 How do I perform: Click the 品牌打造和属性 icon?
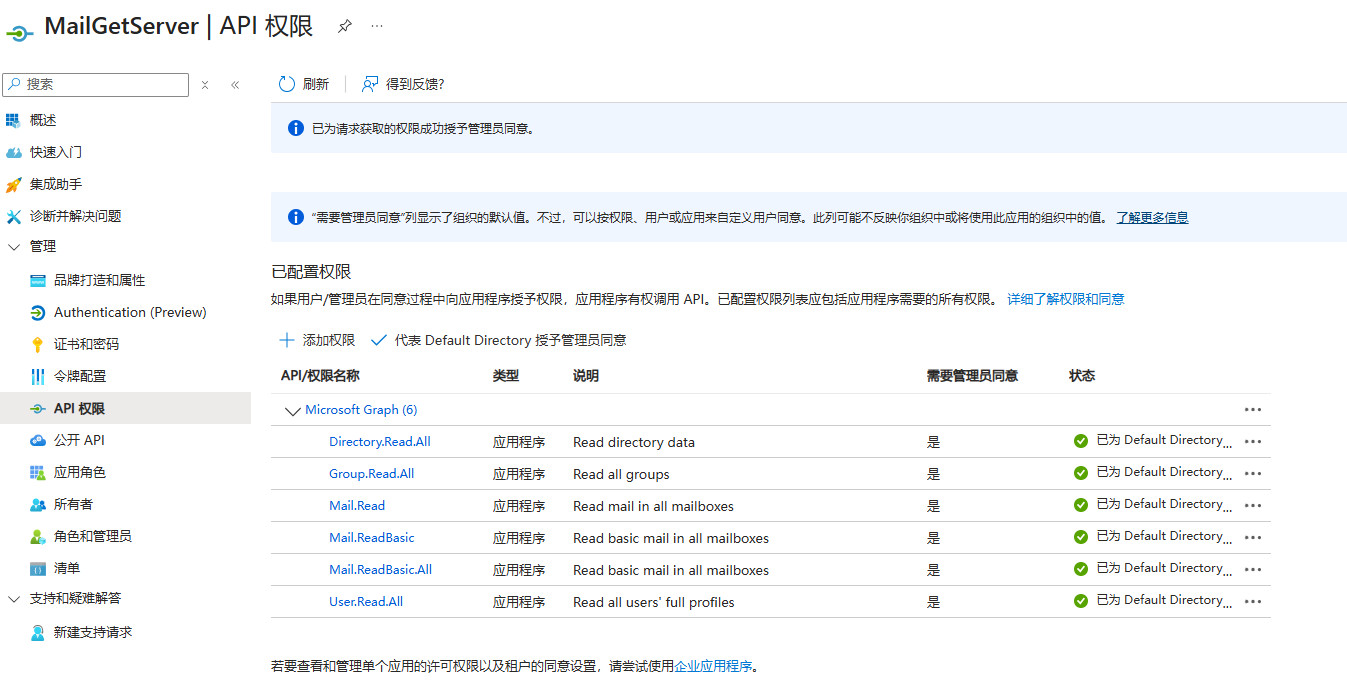click(x=38, y=280)
